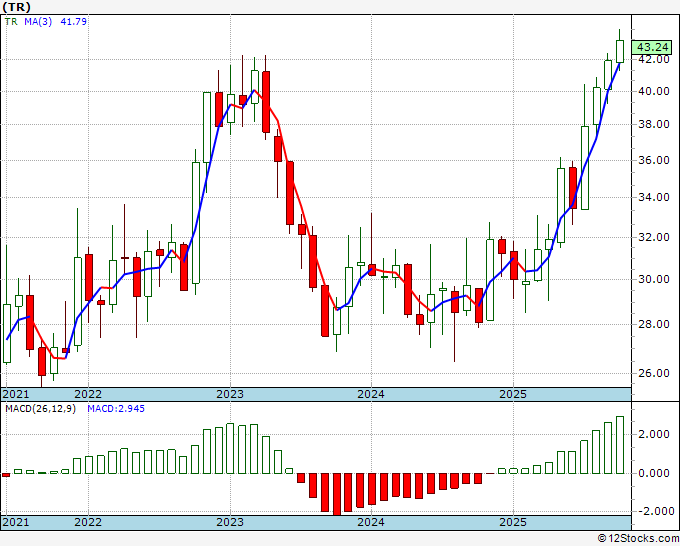The image size is (680, 546).
Task: Select 2022 on the price chart timeline
Action: pyautogui.click(x=88, y=394)
